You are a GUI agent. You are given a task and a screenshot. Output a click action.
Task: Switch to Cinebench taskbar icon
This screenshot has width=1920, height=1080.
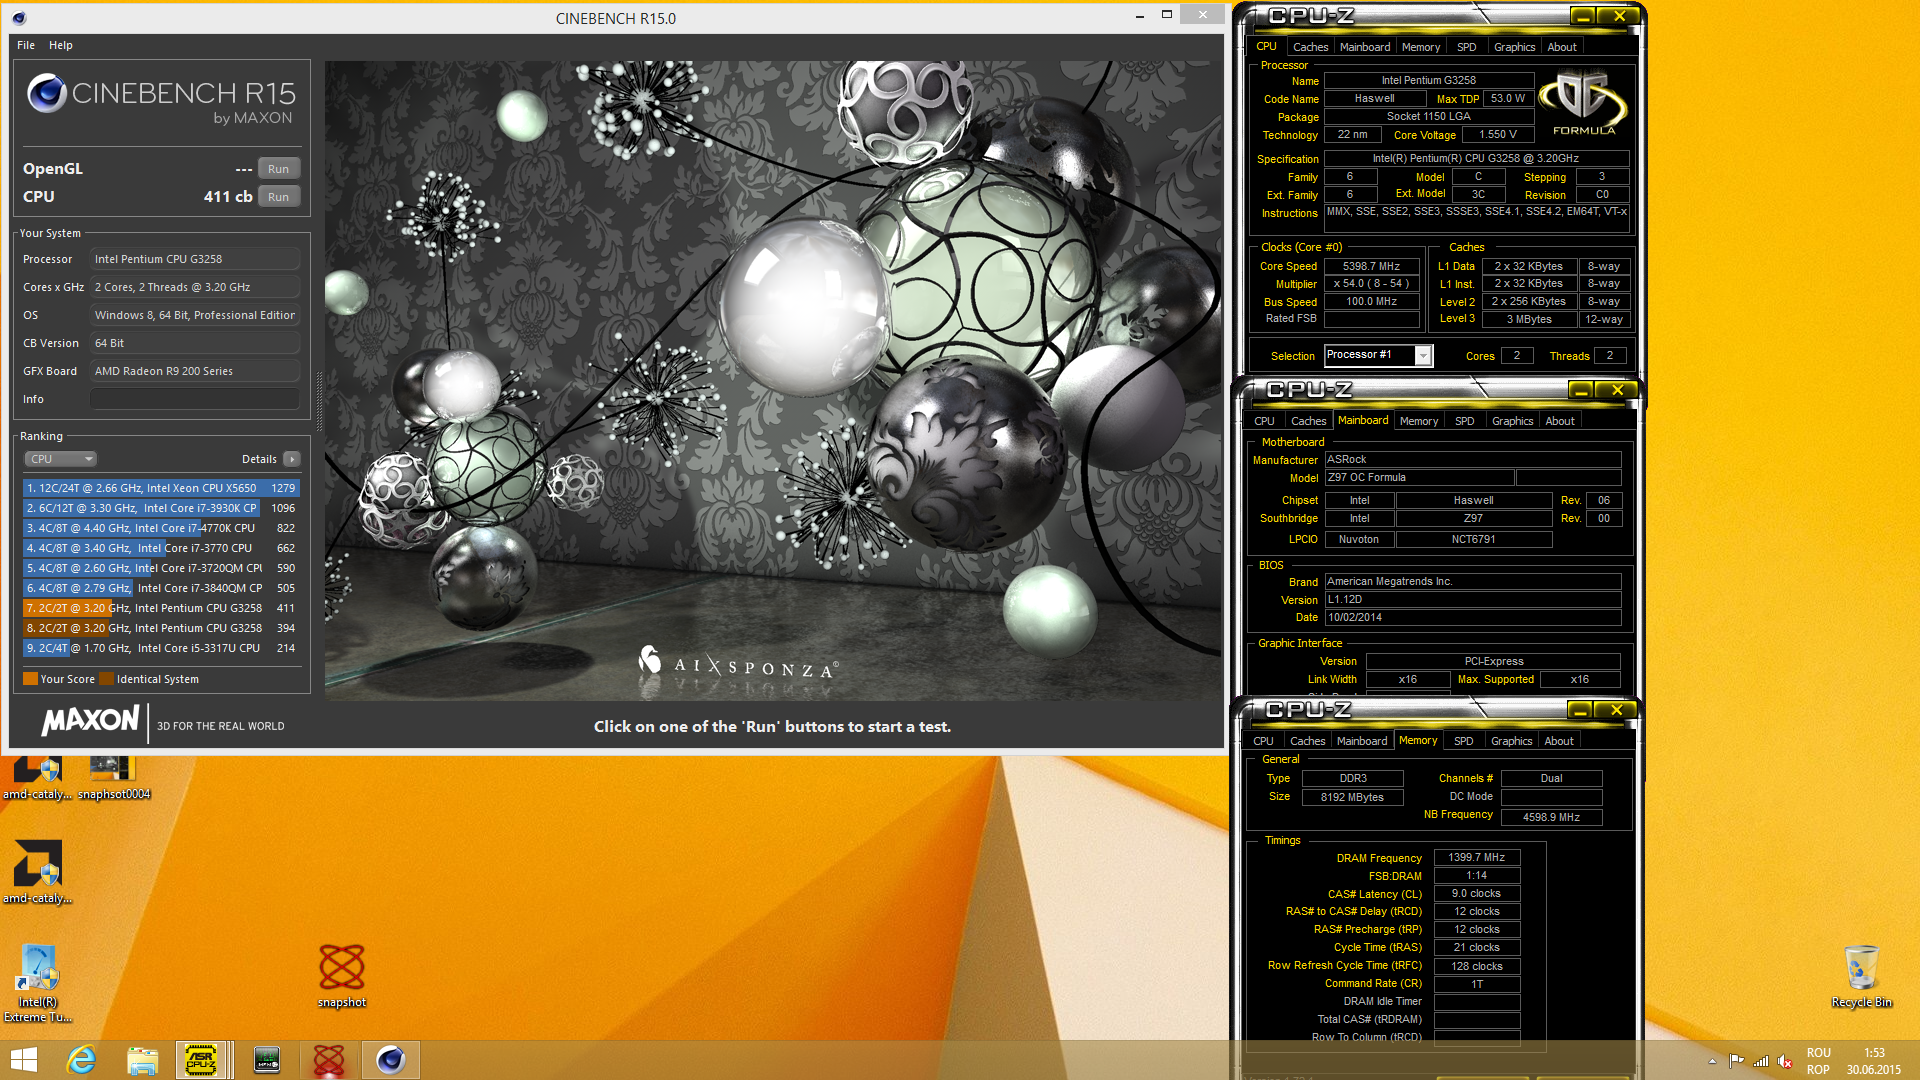tap(390, 1060)
